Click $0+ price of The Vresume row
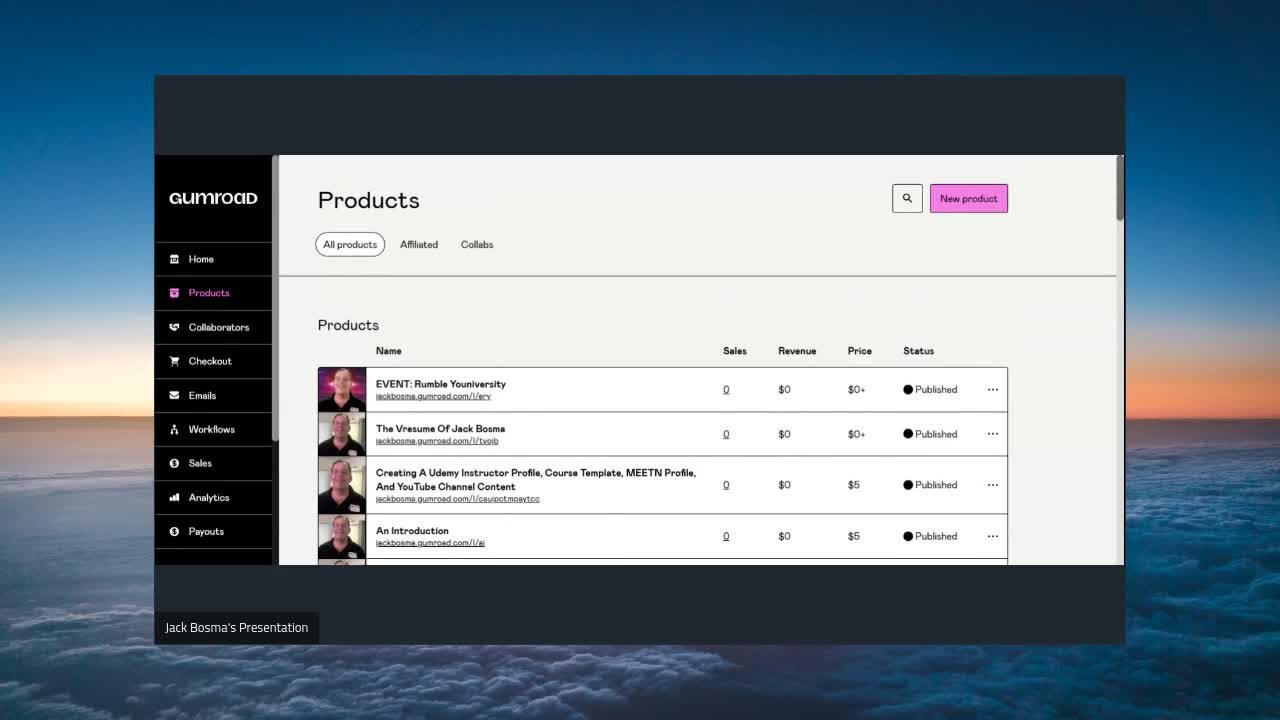Image resolution: width=1280 pixels, height=720 pixels. point(856,434)
